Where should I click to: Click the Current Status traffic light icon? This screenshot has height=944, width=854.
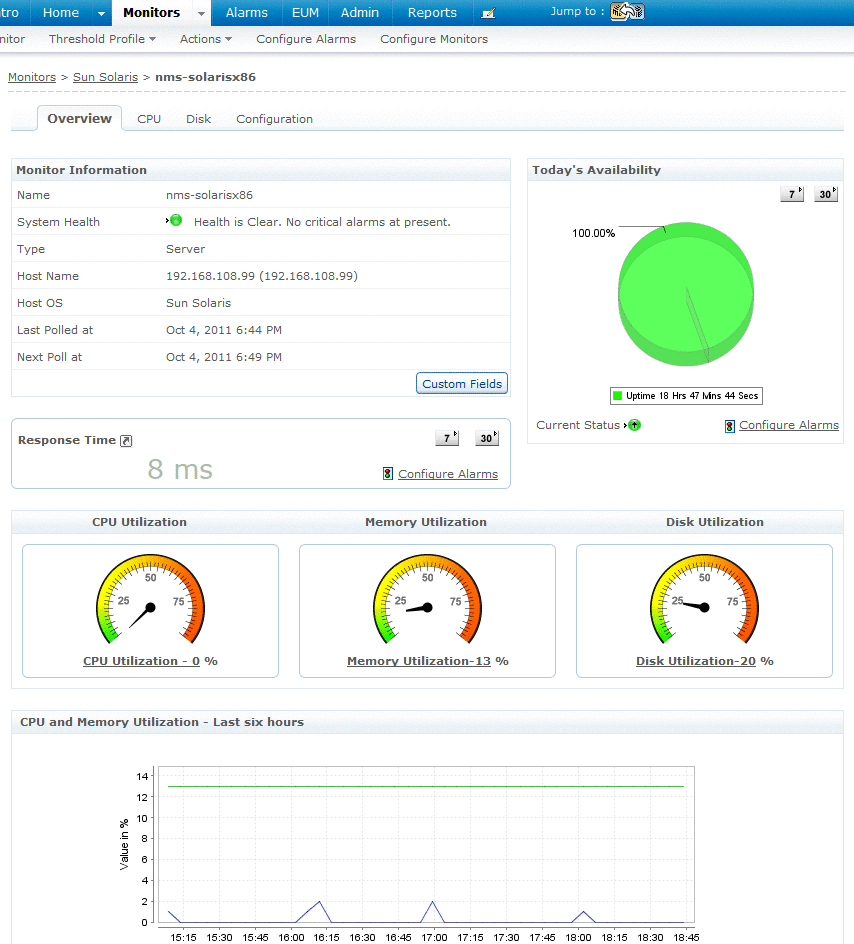click(633, 425)
